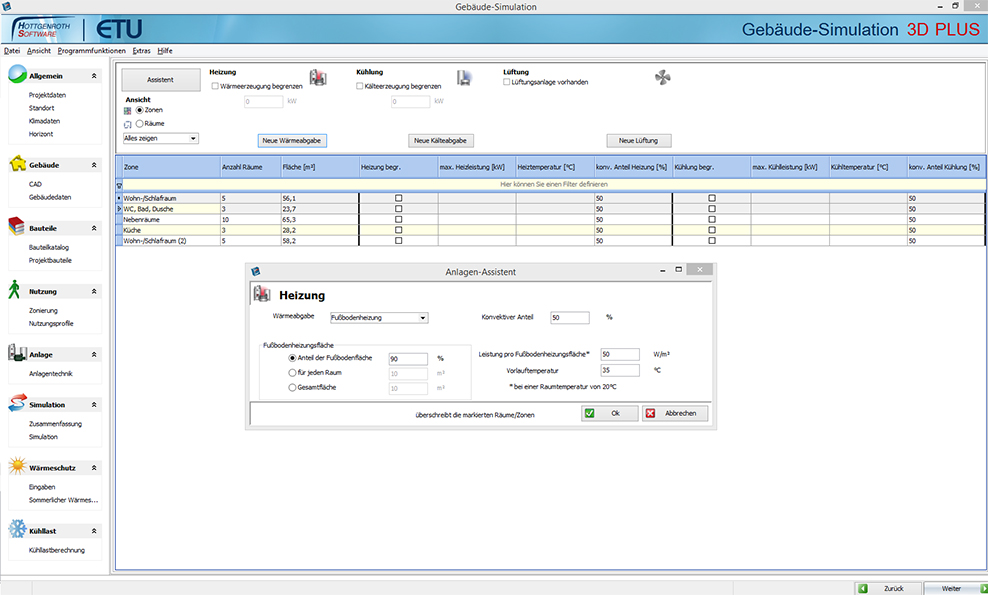This screenshot has height=595, width=988.
Task: Click the Wärmeschutz sun icon
Action: [17, 467]
